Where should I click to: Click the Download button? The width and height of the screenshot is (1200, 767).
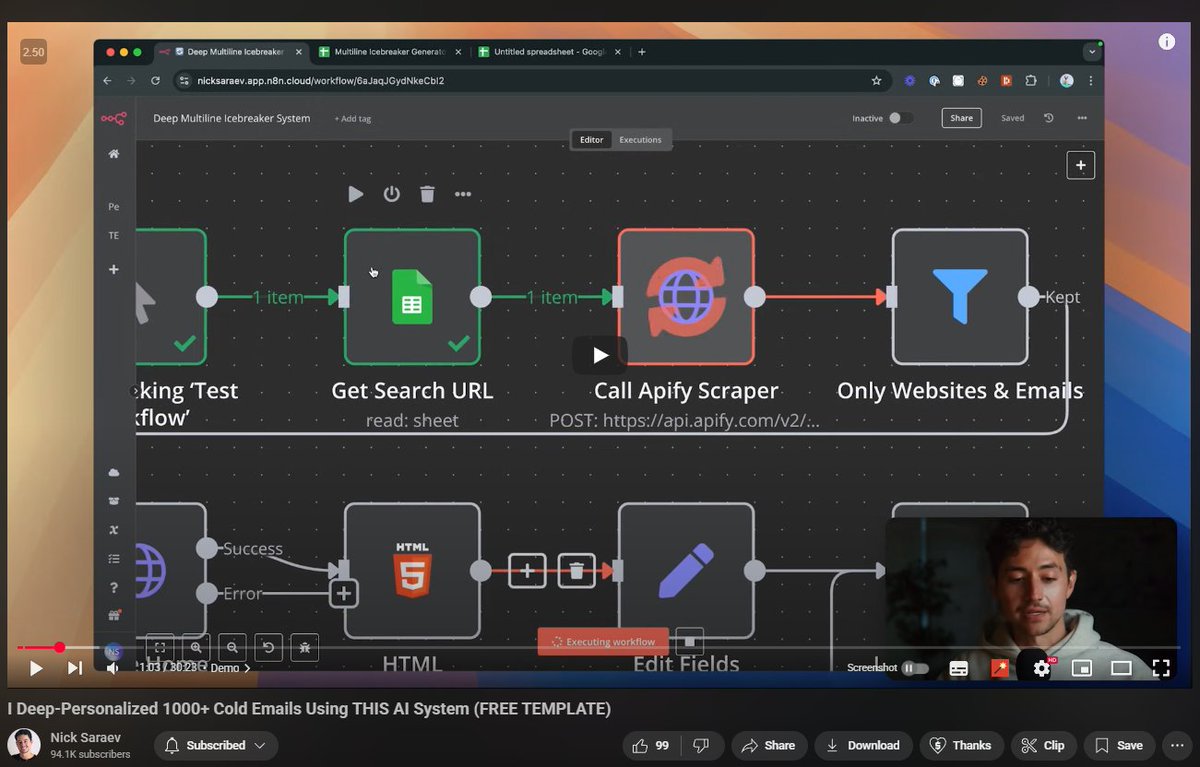point(863,746)
